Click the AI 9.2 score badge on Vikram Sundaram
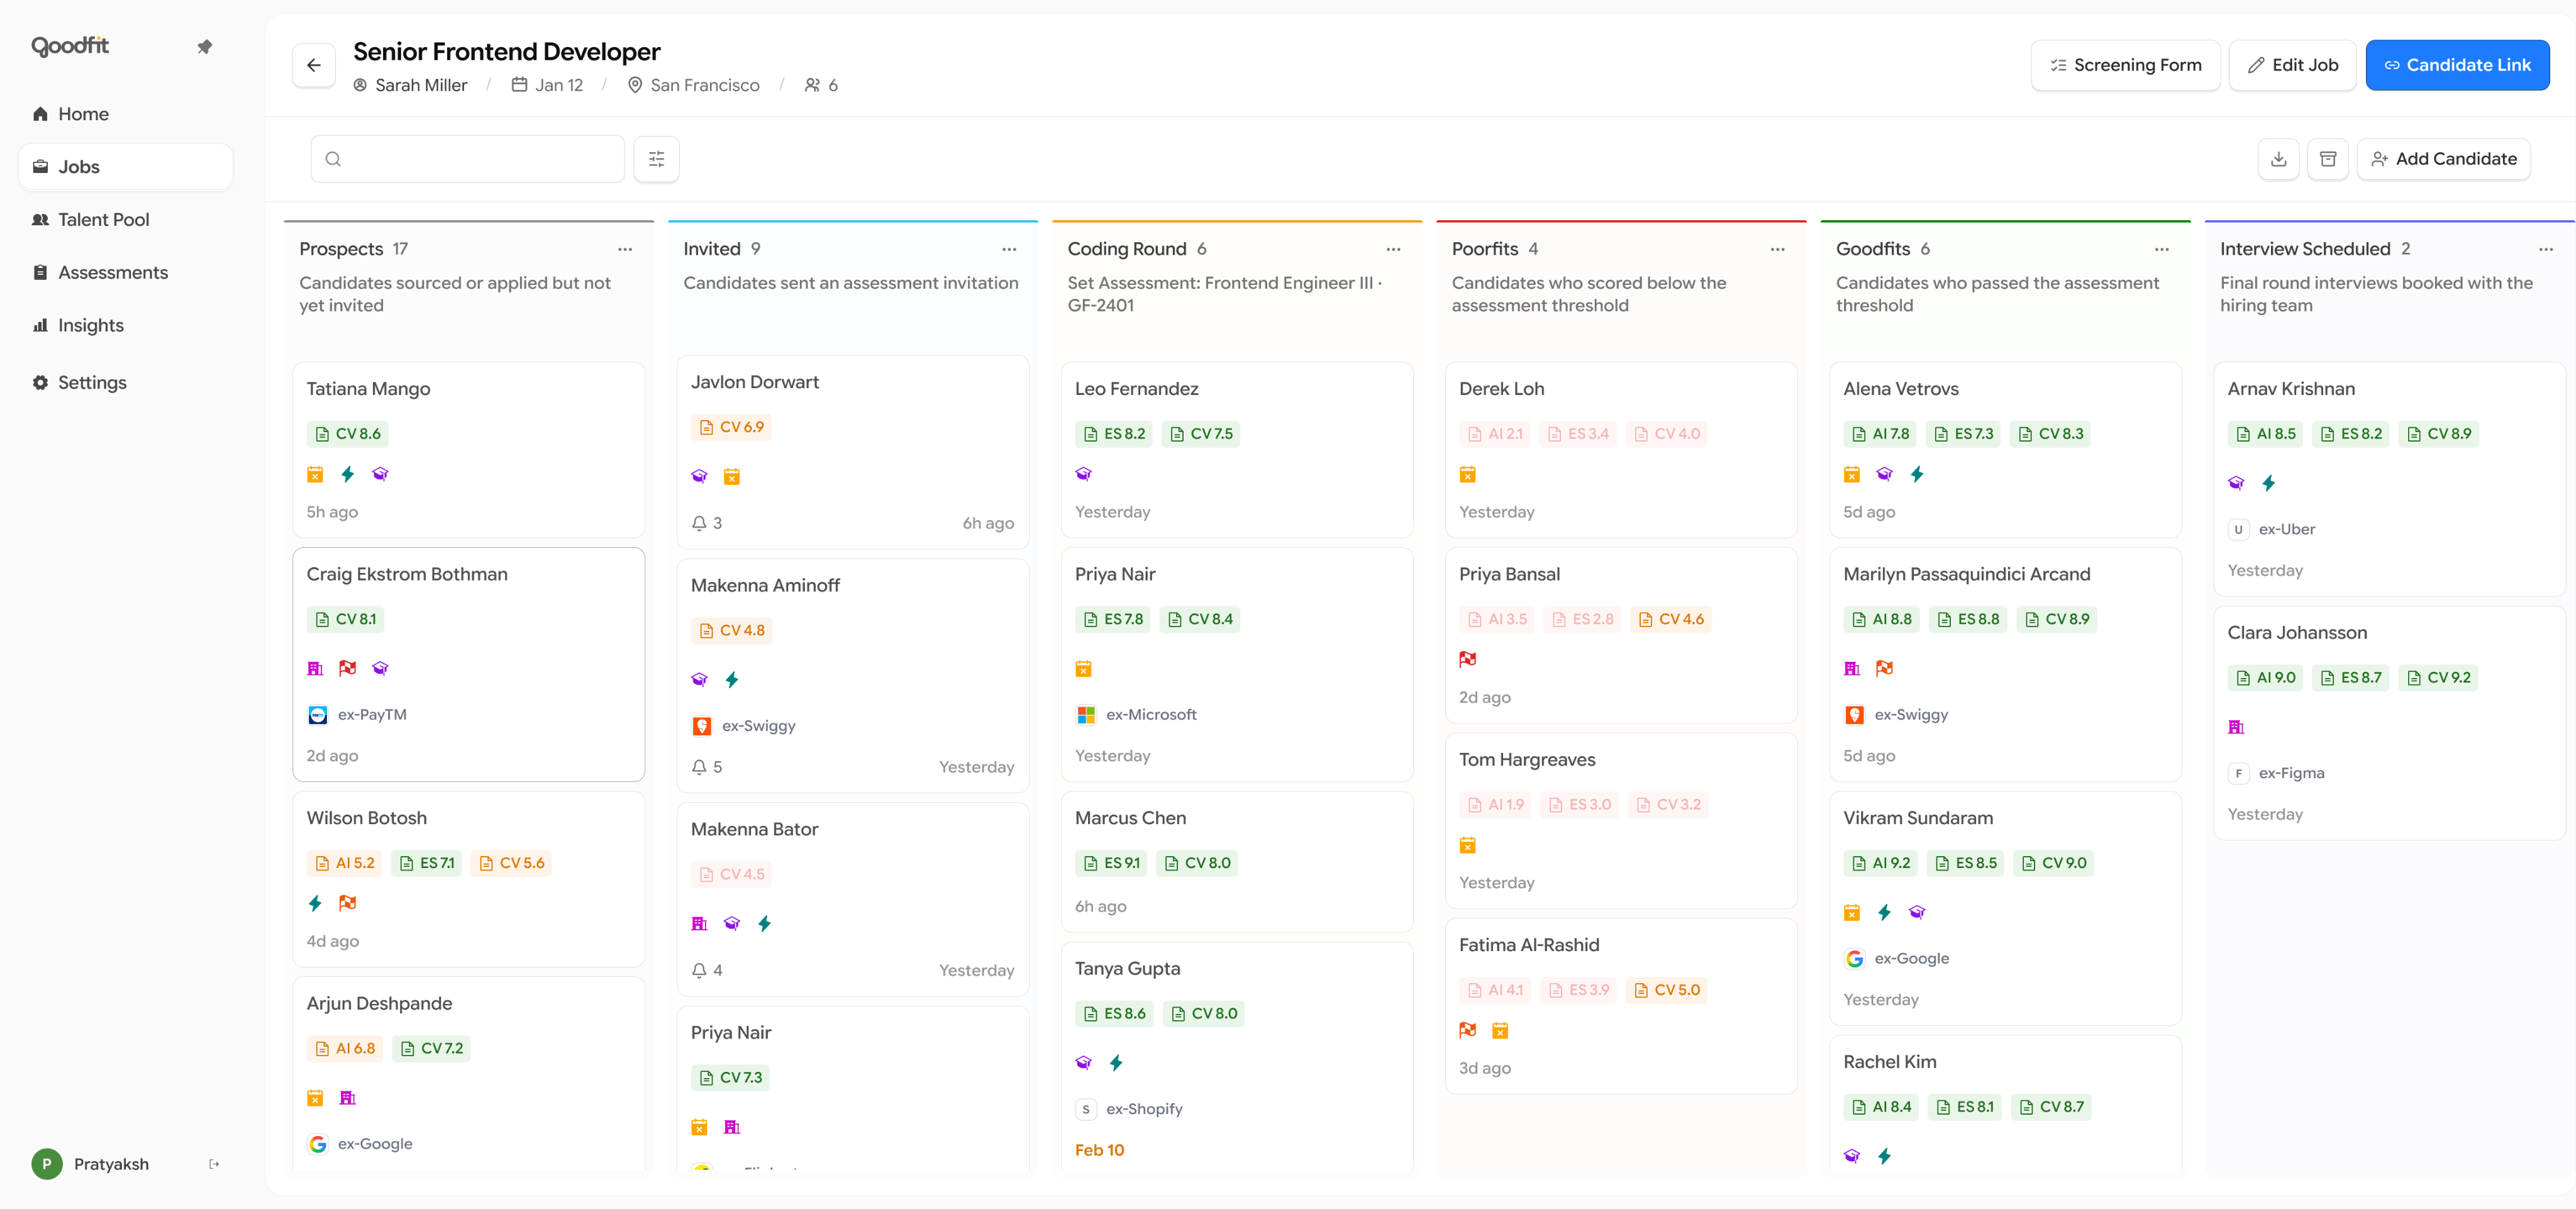The width and height of the screenshot is (2576, 1209). pos(1880,863)
